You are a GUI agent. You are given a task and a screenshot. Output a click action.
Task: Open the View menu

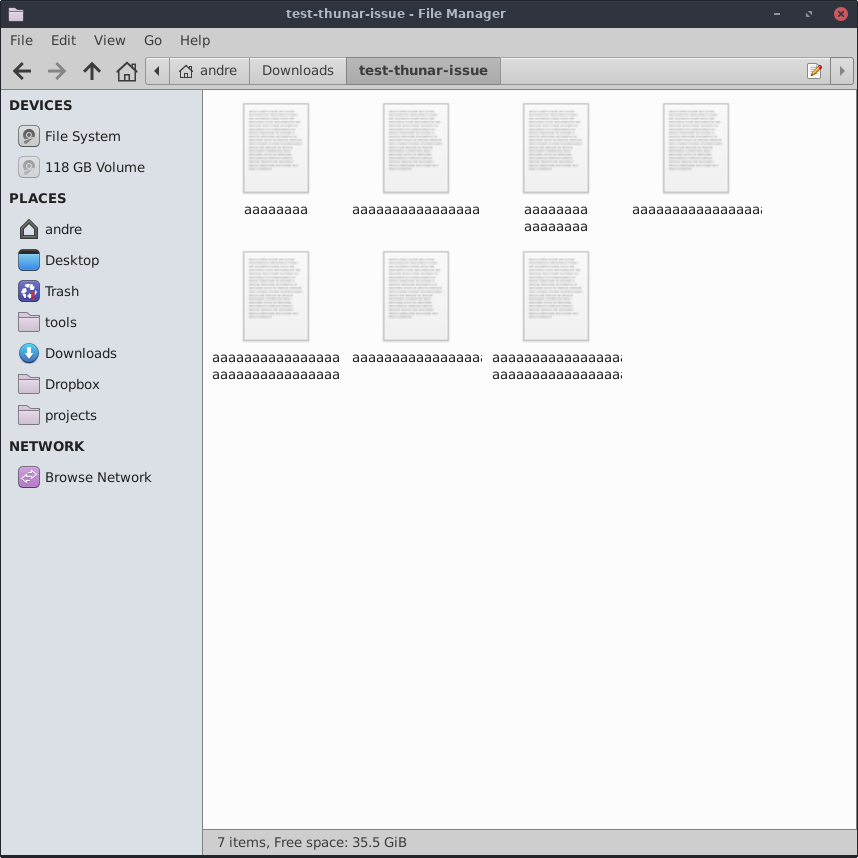point(109,40)
